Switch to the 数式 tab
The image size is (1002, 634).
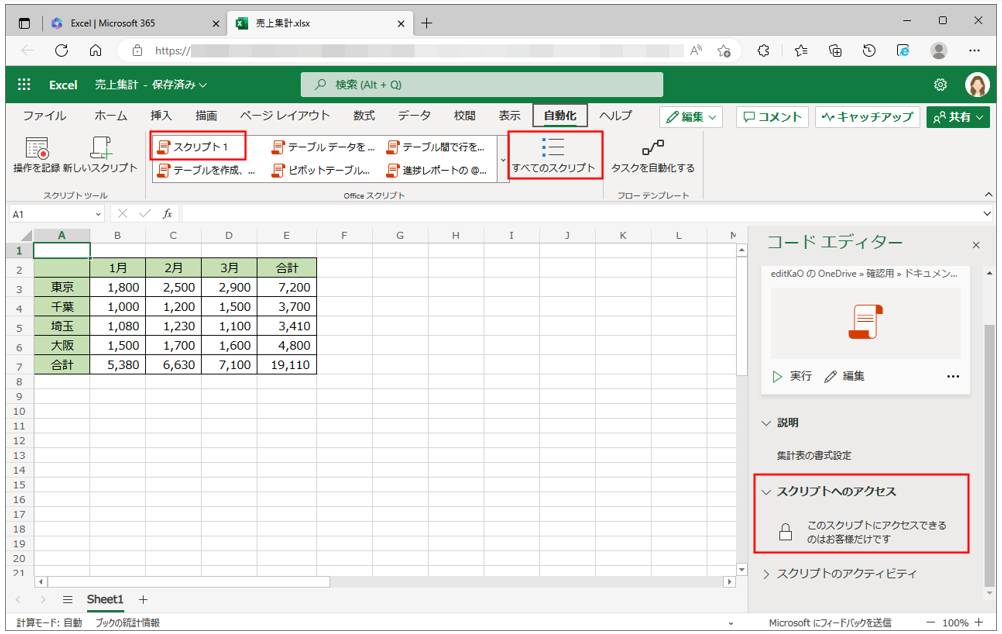pos(364,116)
